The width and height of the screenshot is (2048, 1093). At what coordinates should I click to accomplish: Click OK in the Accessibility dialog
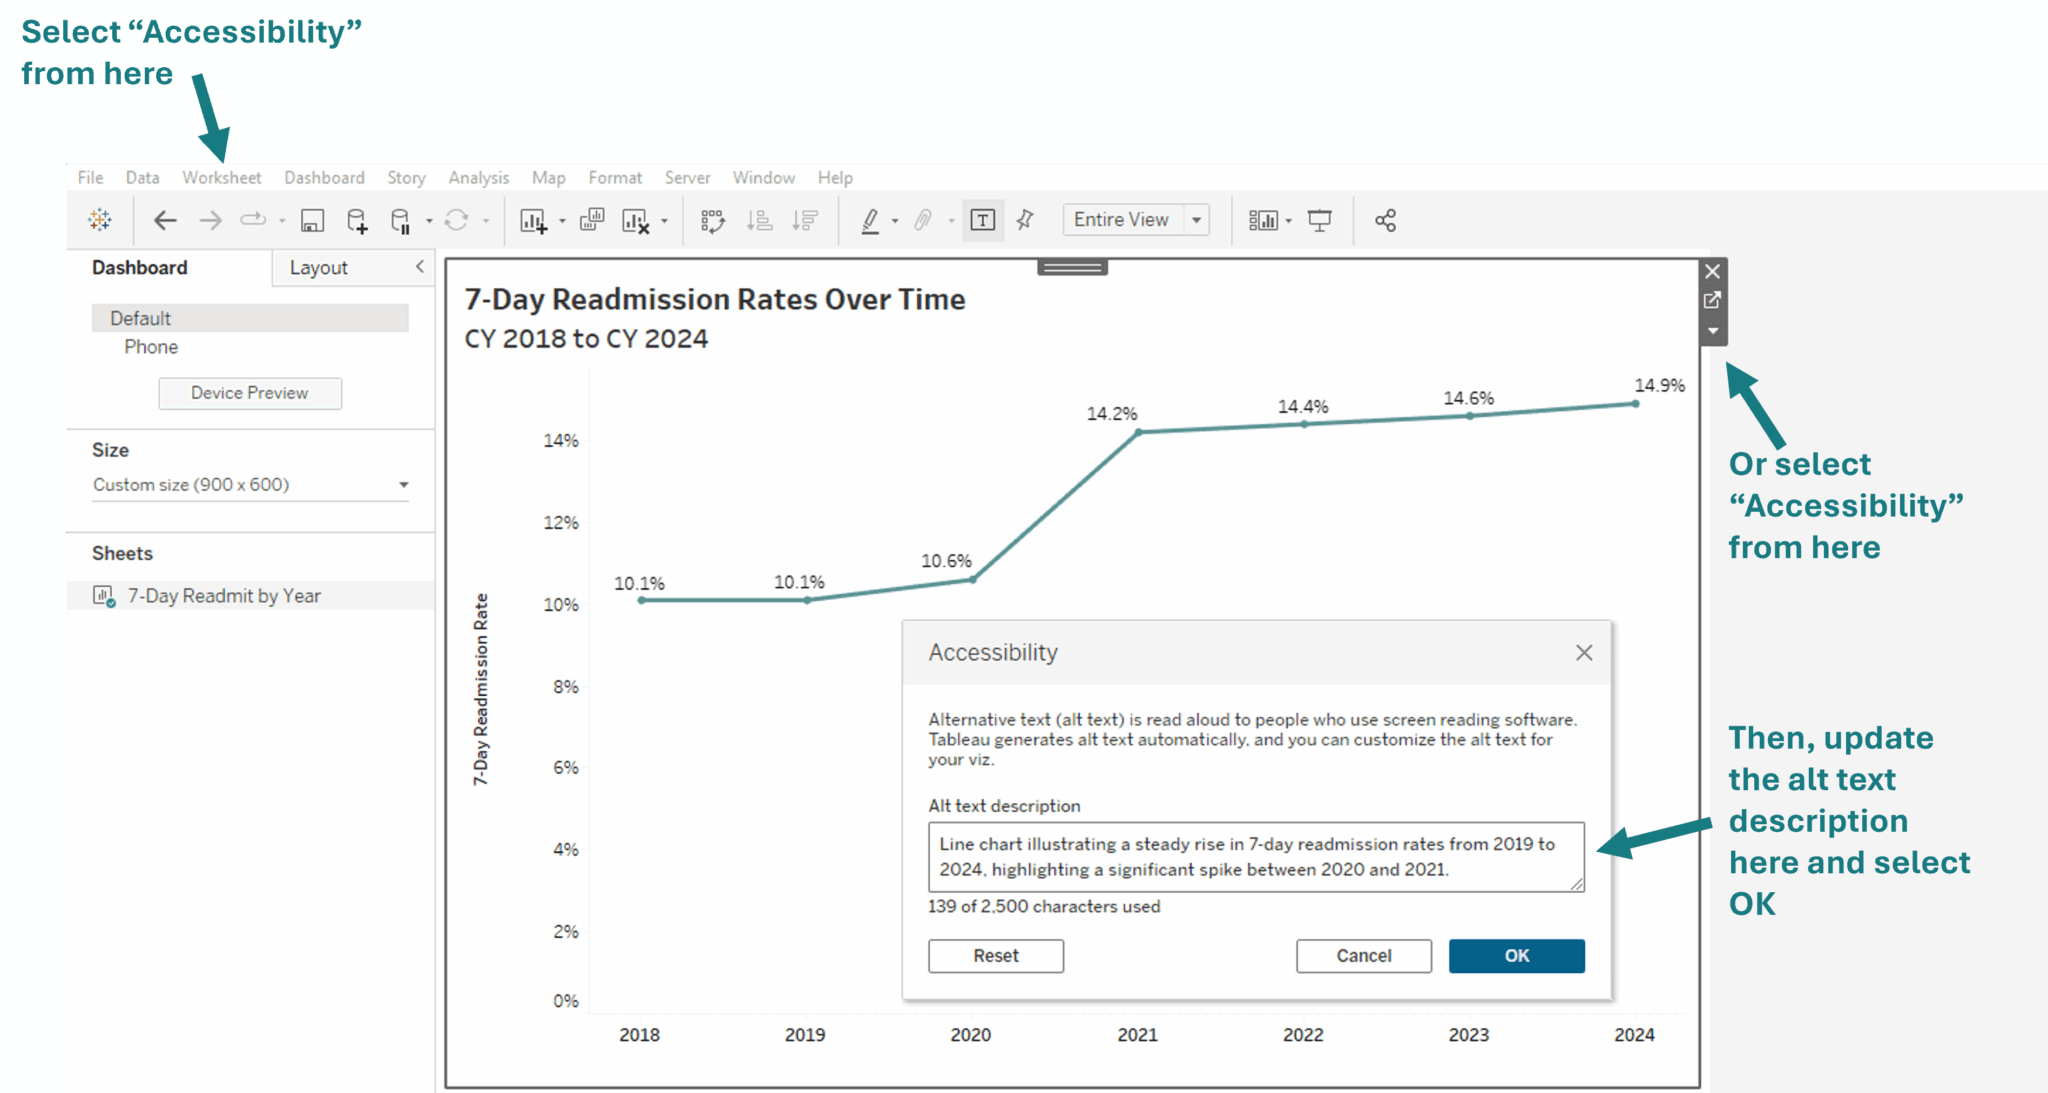click(x=1516, y=956)
